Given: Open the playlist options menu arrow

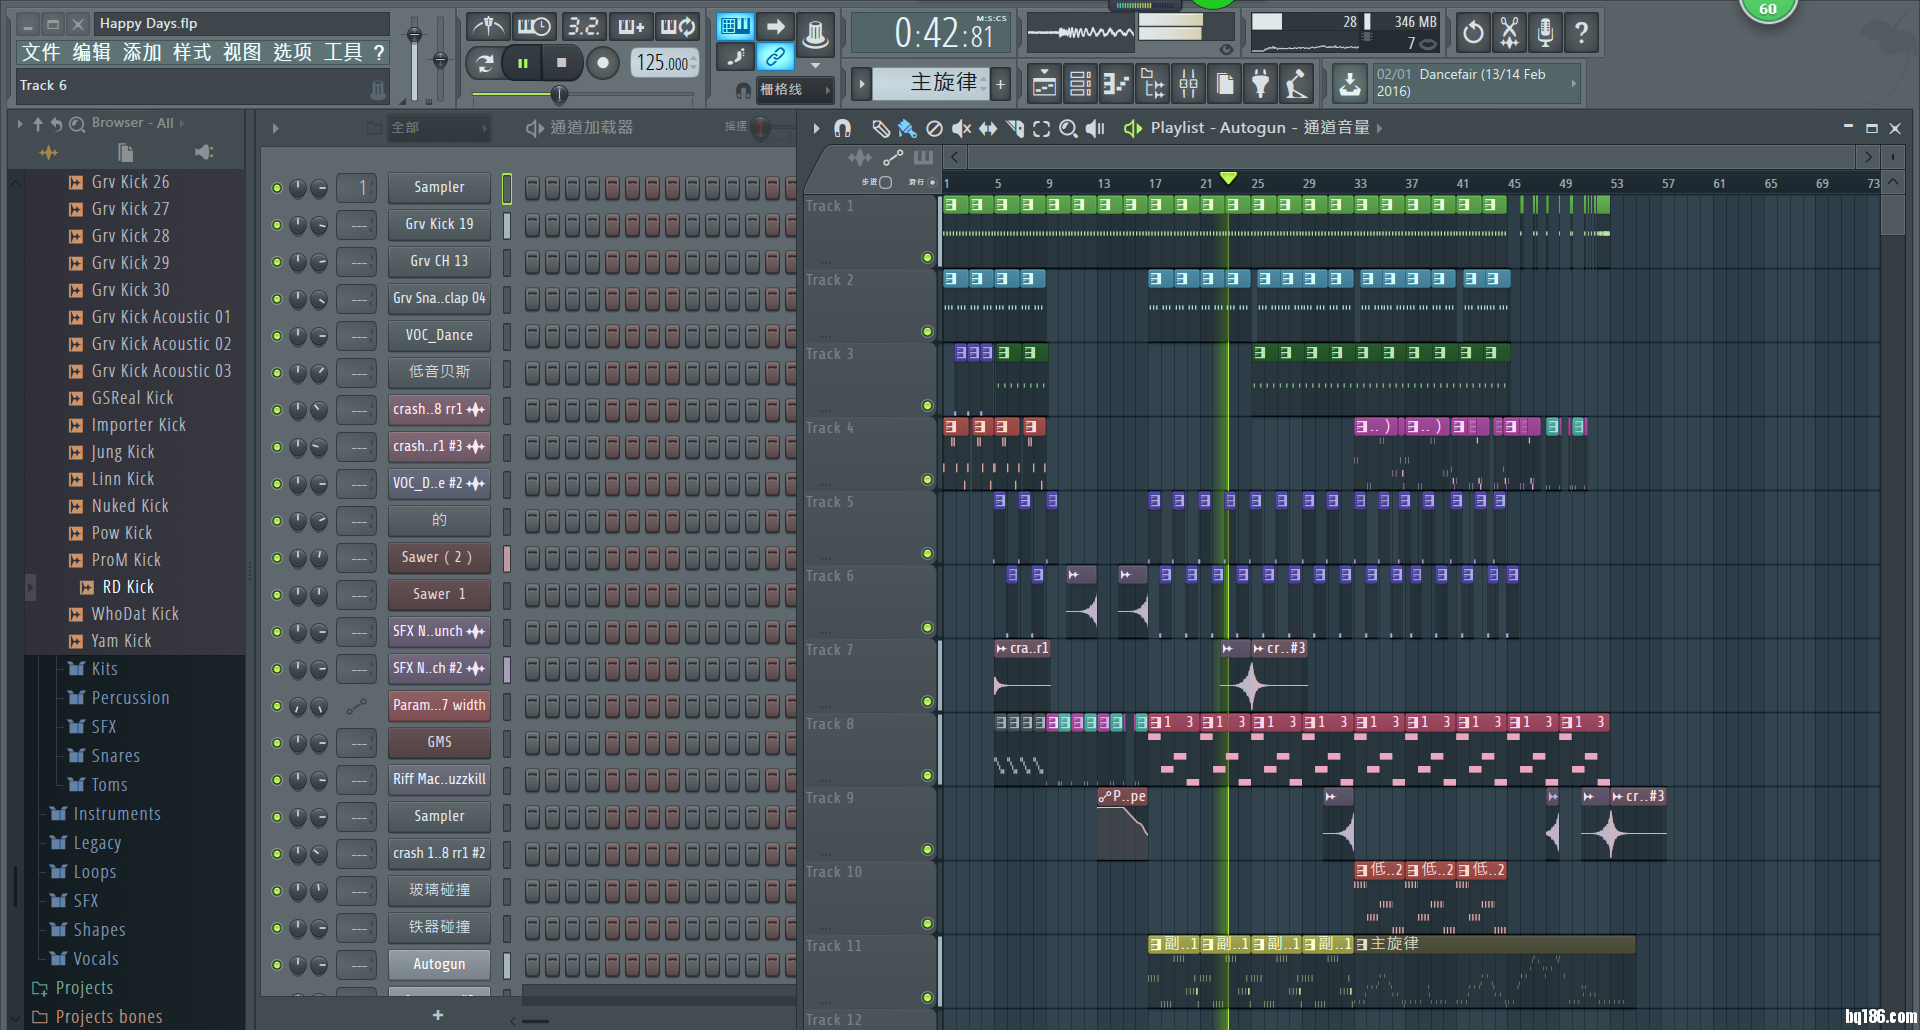Looking at the screenshot, I should 816,128.
